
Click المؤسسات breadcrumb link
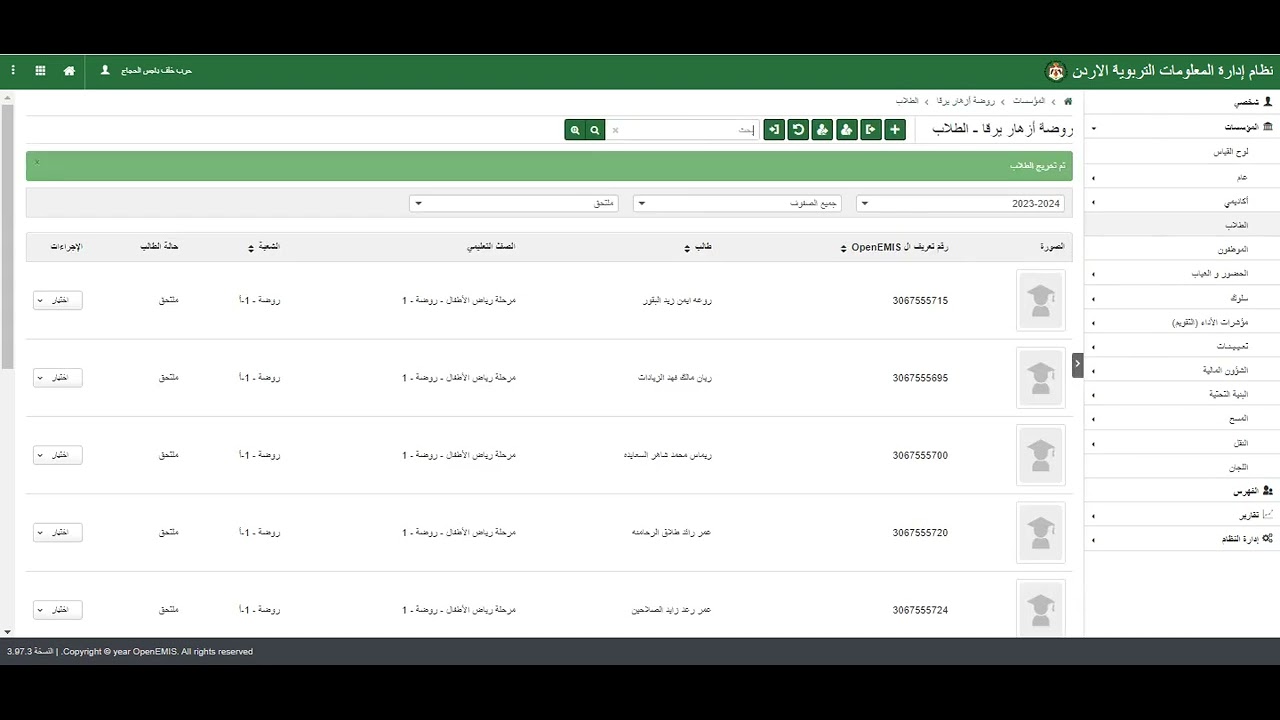coord(1029,101)
